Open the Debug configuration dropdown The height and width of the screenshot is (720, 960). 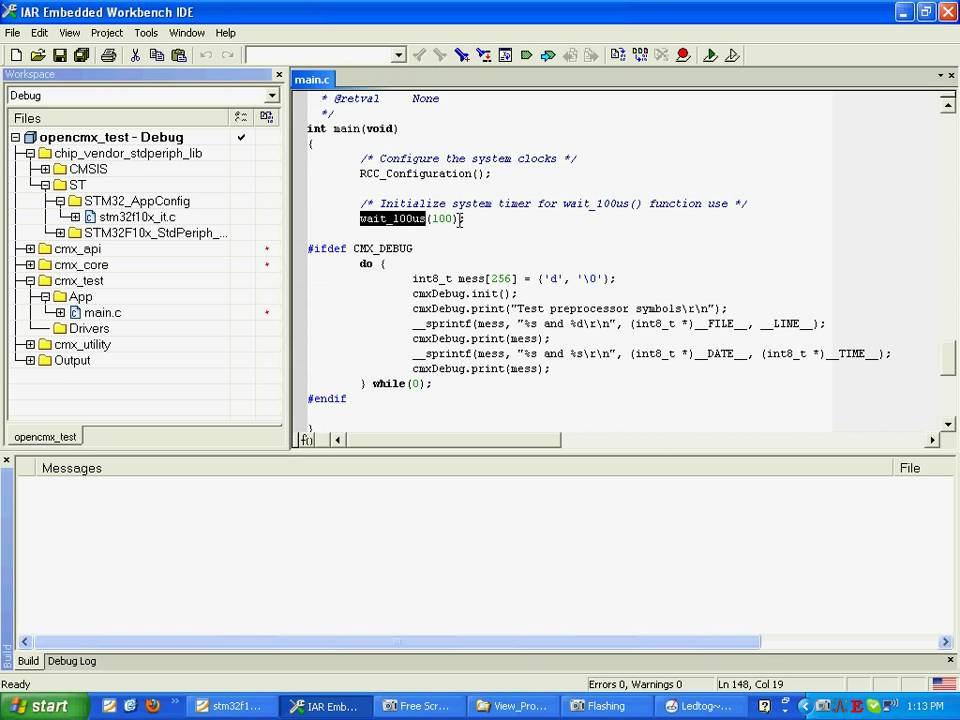(272, 96)
